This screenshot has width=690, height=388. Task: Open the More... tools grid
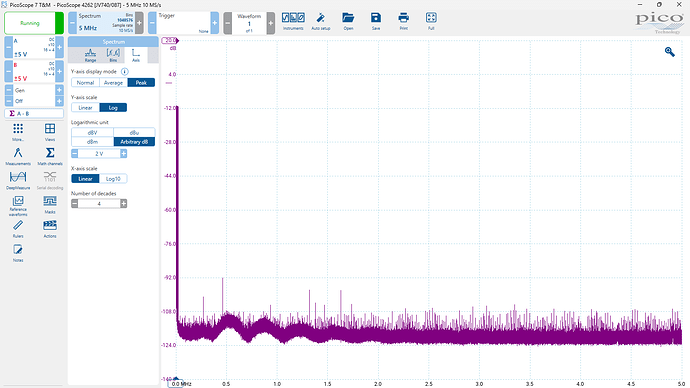pos(18,132)
